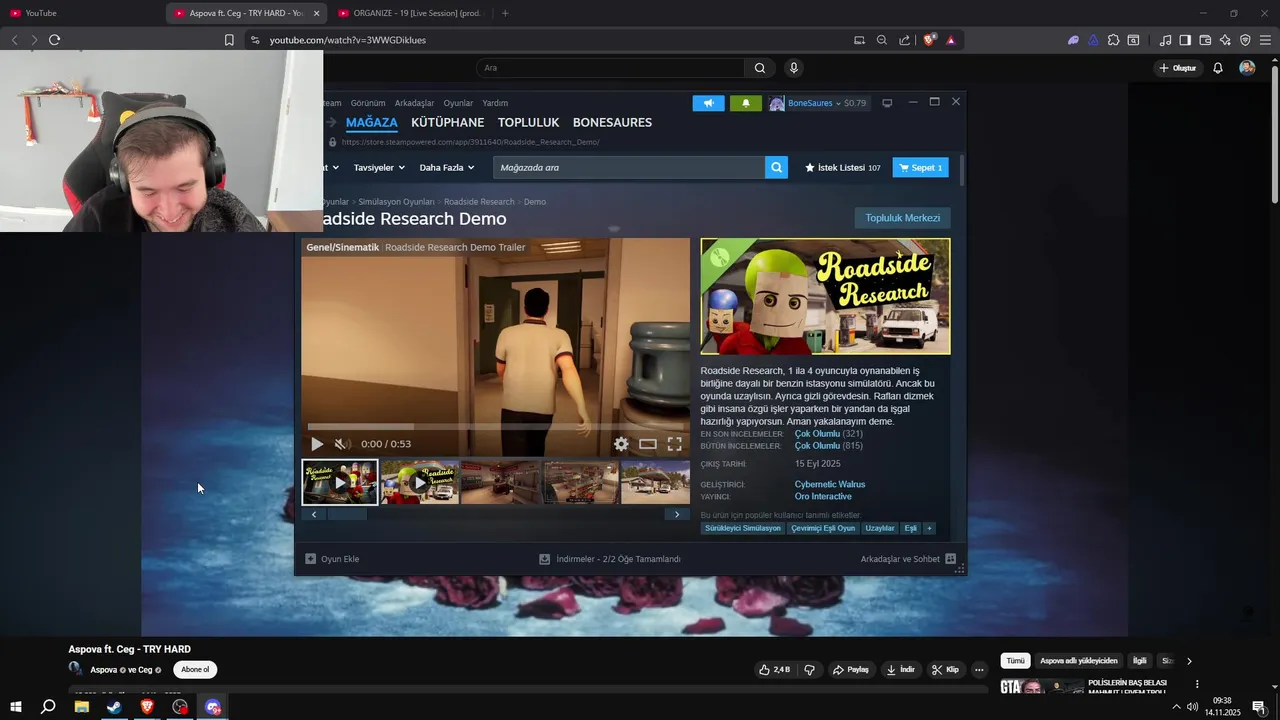Open the browser extensions puzzle icon
Image resolution: width=1280 pixels, height=720 pixels.
pos(1113,40)
